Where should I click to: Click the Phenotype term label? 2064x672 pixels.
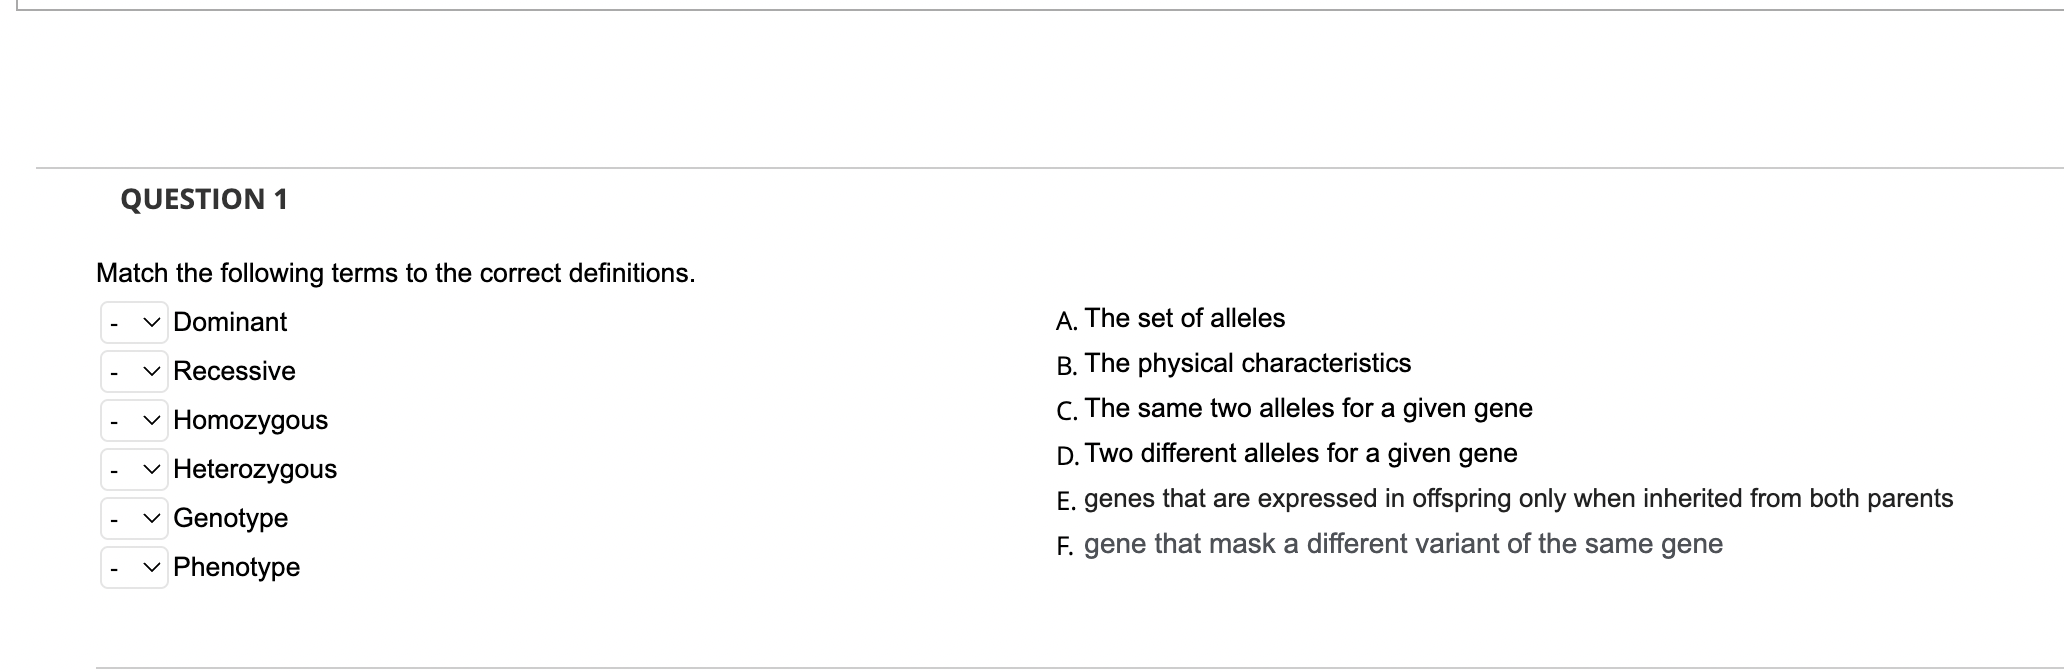(236, 567)
